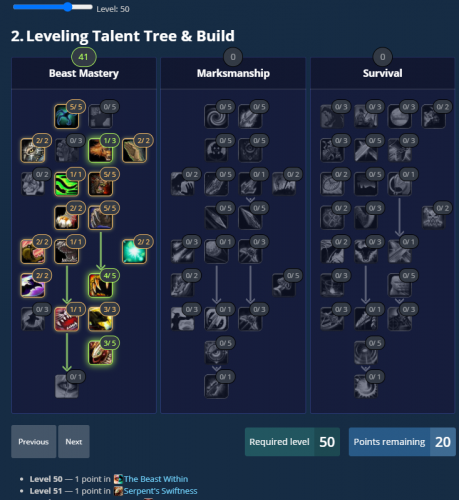459x500 pixels.
Task: Click the level slider handle
Action: tap(68, 7)
